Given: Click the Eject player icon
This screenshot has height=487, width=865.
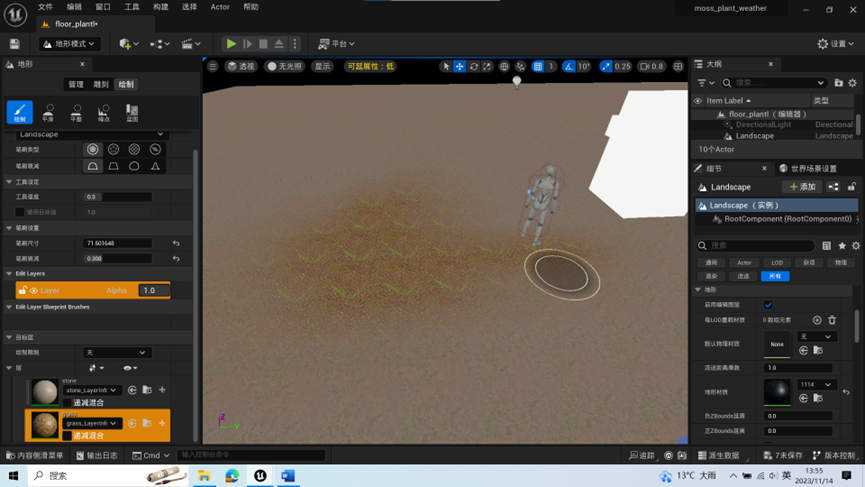Looking at the screenshot, I should click(279, 44).
